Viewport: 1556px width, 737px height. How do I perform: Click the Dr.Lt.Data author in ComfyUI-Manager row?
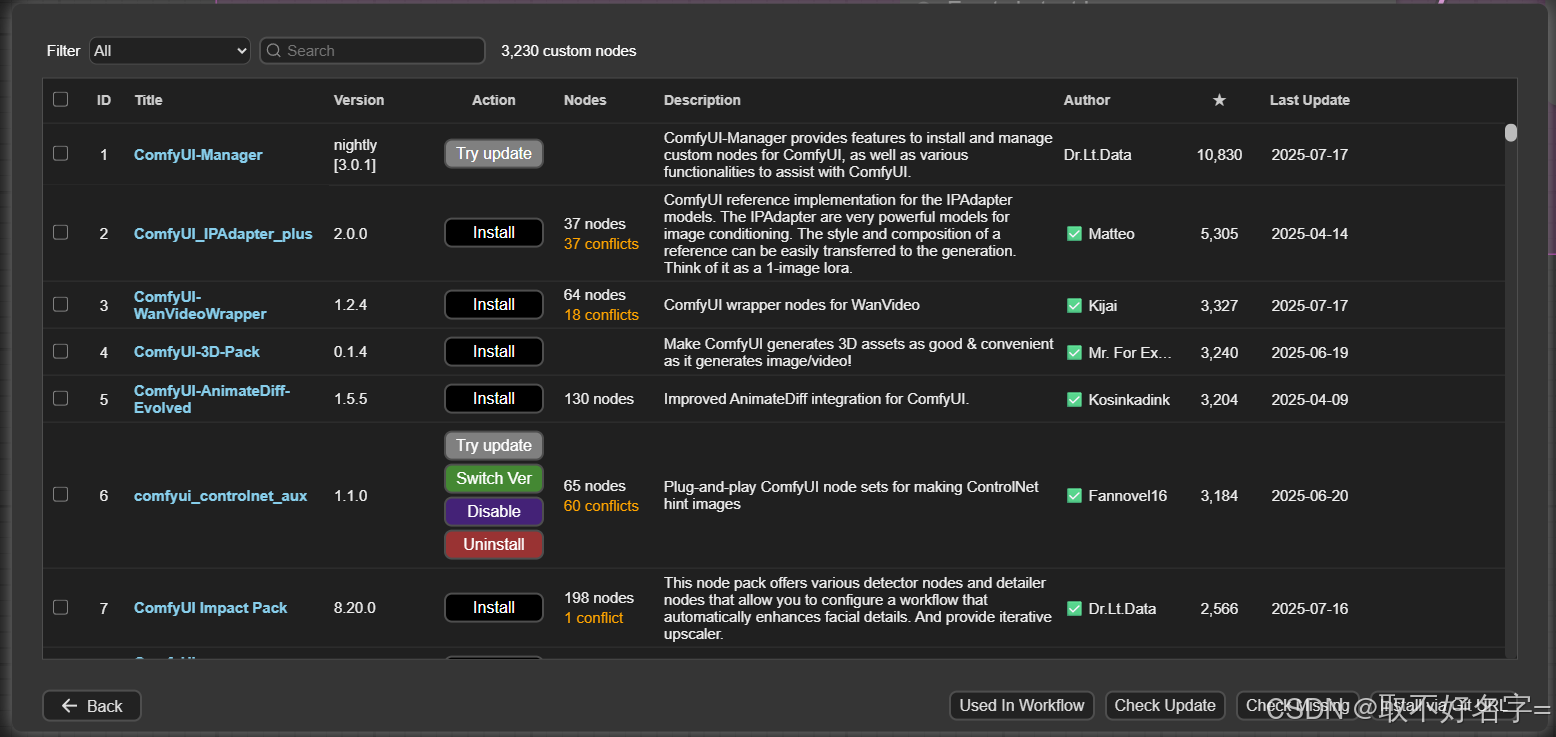[1098, 155]
